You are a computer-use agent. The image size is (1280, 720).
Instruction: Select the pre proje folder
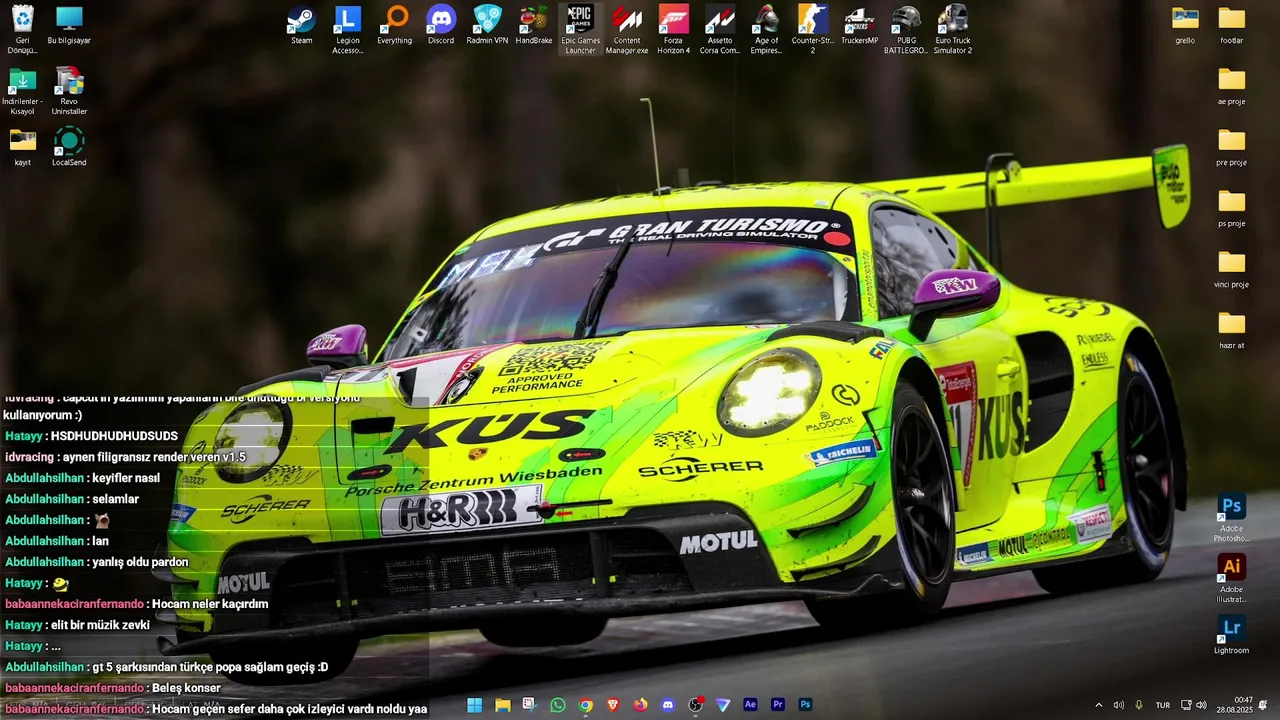click(1232, 148)
